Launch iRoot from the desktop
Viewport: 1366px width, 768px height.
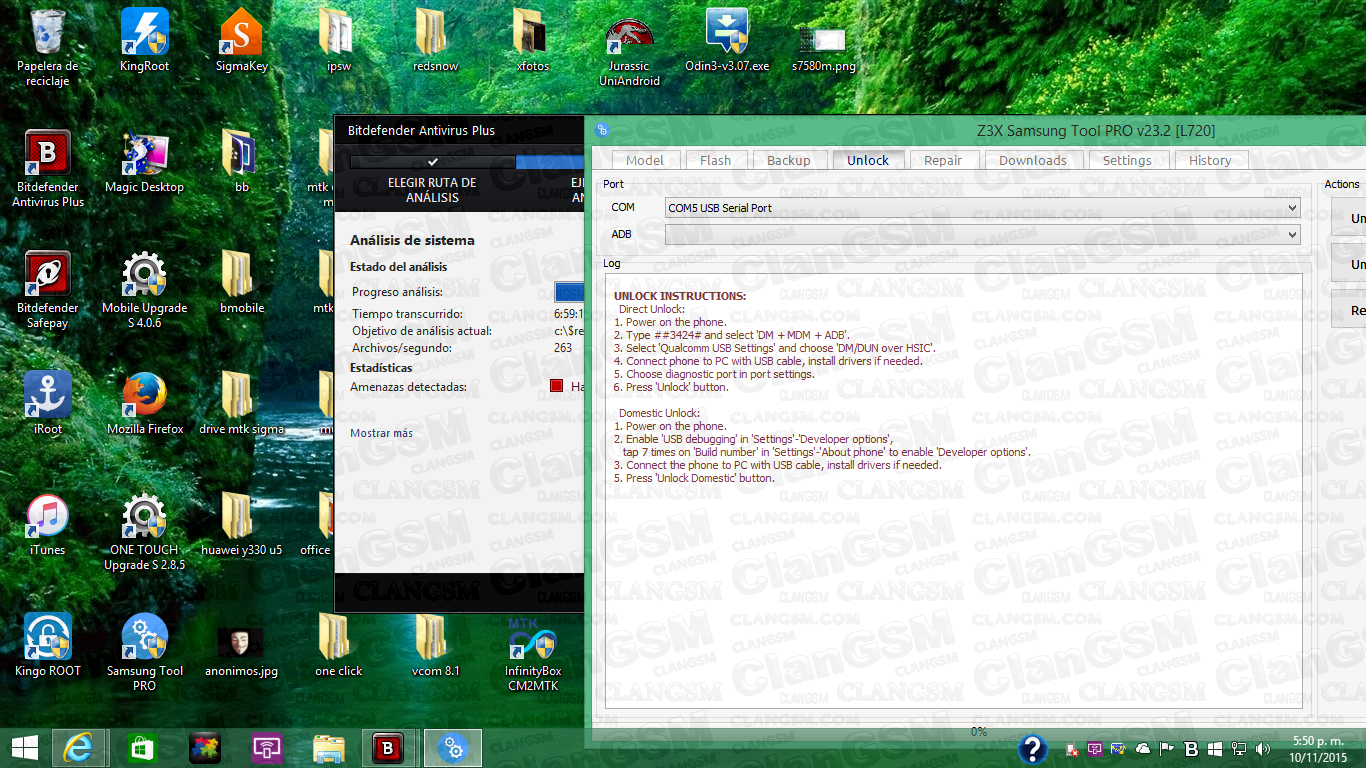47,403
